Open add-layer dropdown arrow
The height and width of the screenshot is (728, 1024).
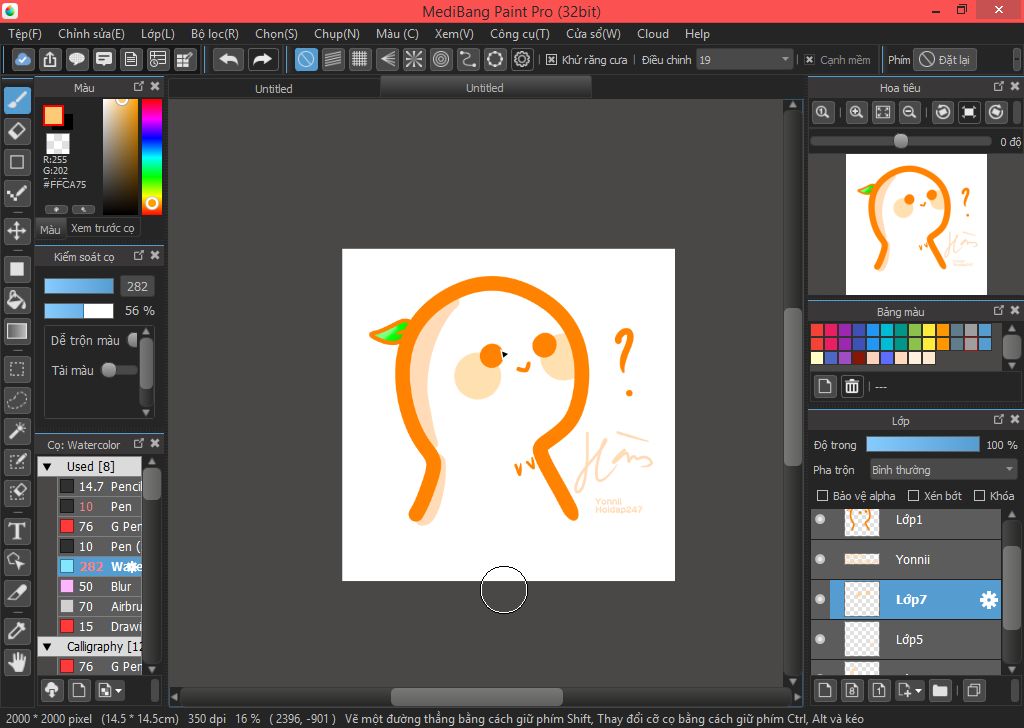click(918, 690)
